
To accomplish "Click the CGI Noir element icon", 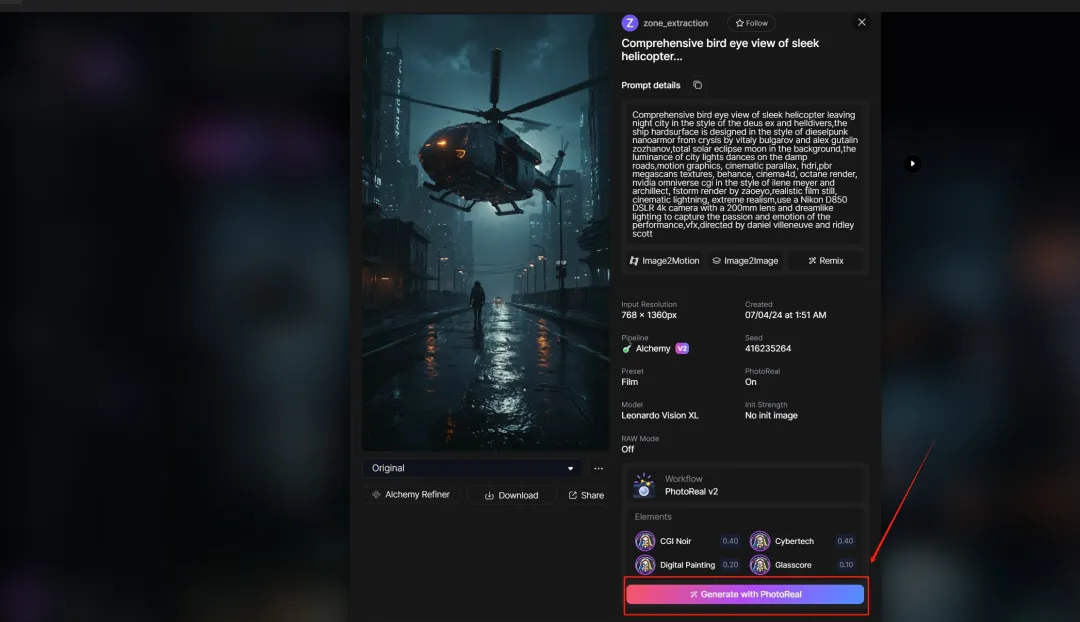I will coord(645,541).
